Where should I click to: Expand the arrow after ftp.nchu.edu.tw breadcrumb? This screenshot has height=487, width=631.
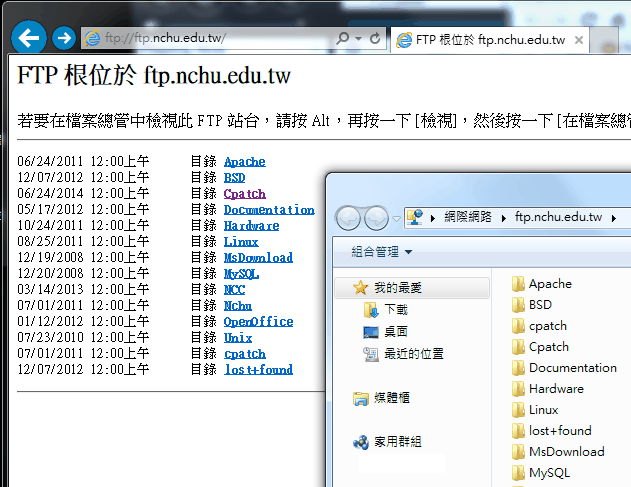[614, 218]
